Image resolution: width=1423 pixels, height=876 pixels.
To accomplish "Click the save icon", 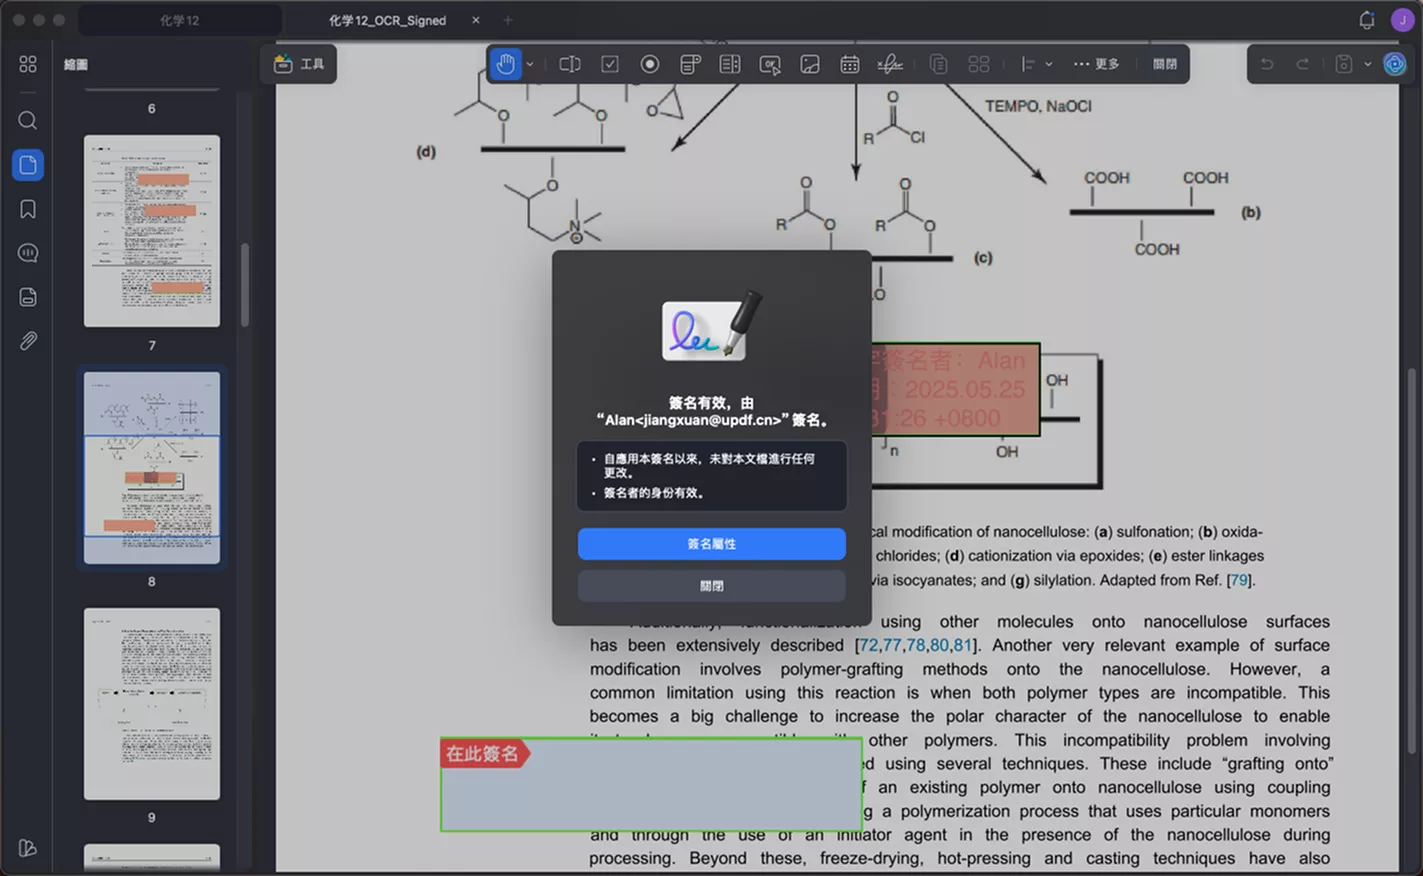I will [x=1344, y=64].
